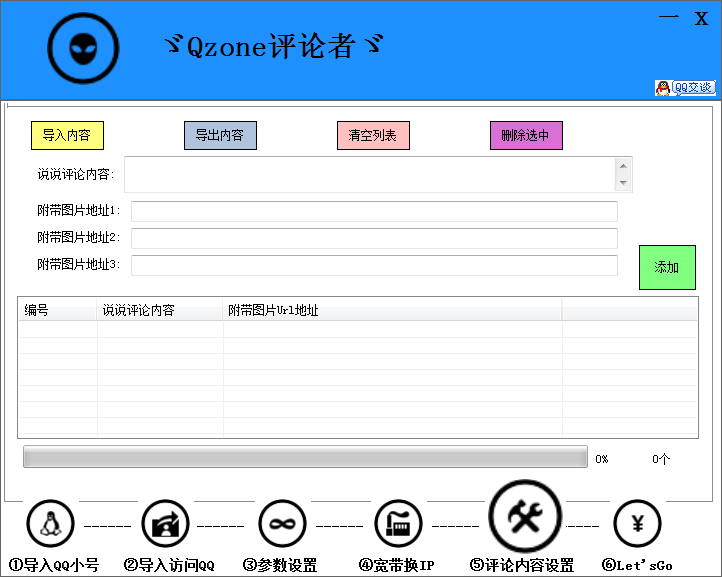Click the ③参数设置 label
The width and height of the screenshot is (722, 577).
280,565
